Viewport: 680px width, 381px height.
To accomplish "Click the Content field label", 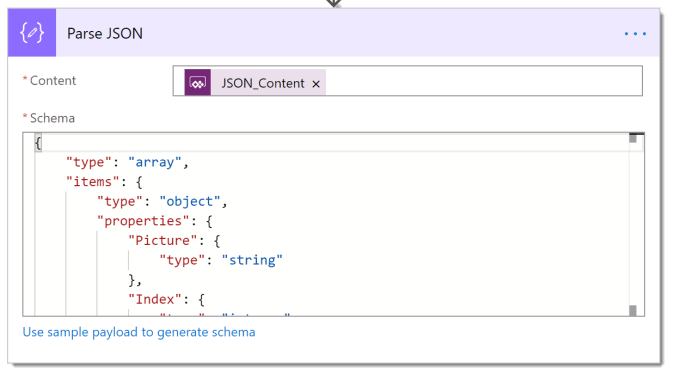I will [53, 81].
